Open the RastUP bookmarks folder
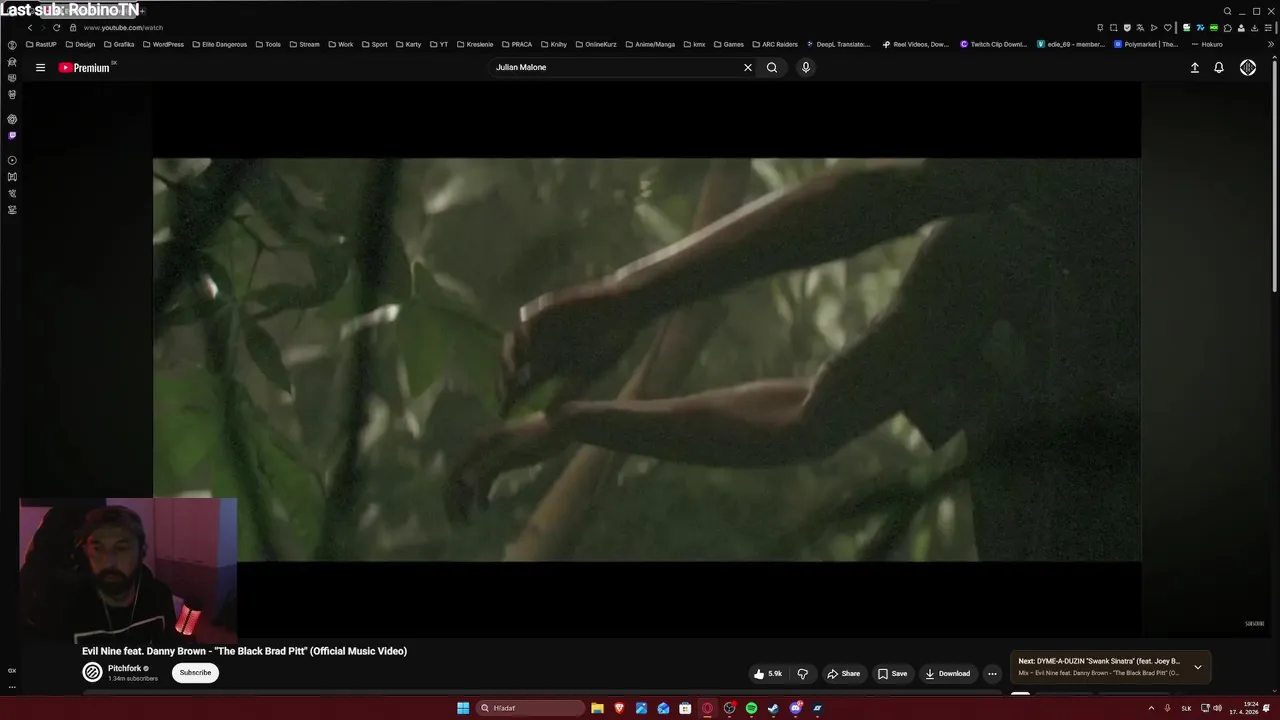 coord(41,44)
